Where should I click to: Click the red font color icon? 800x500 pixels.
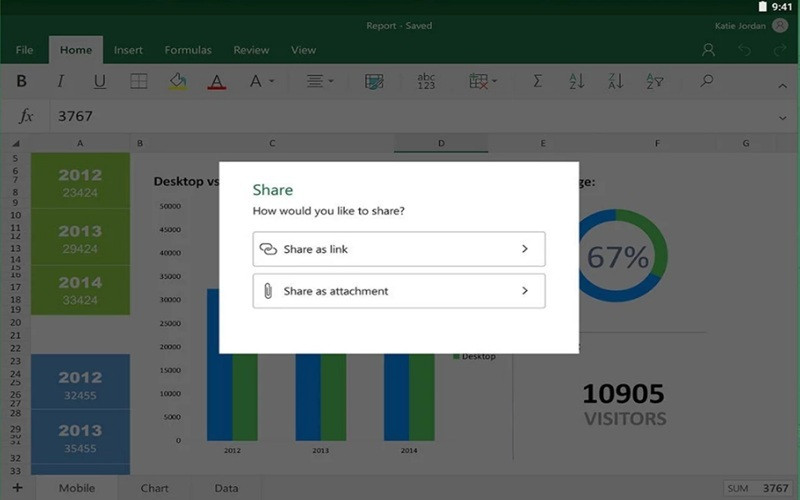click(216, 81)
